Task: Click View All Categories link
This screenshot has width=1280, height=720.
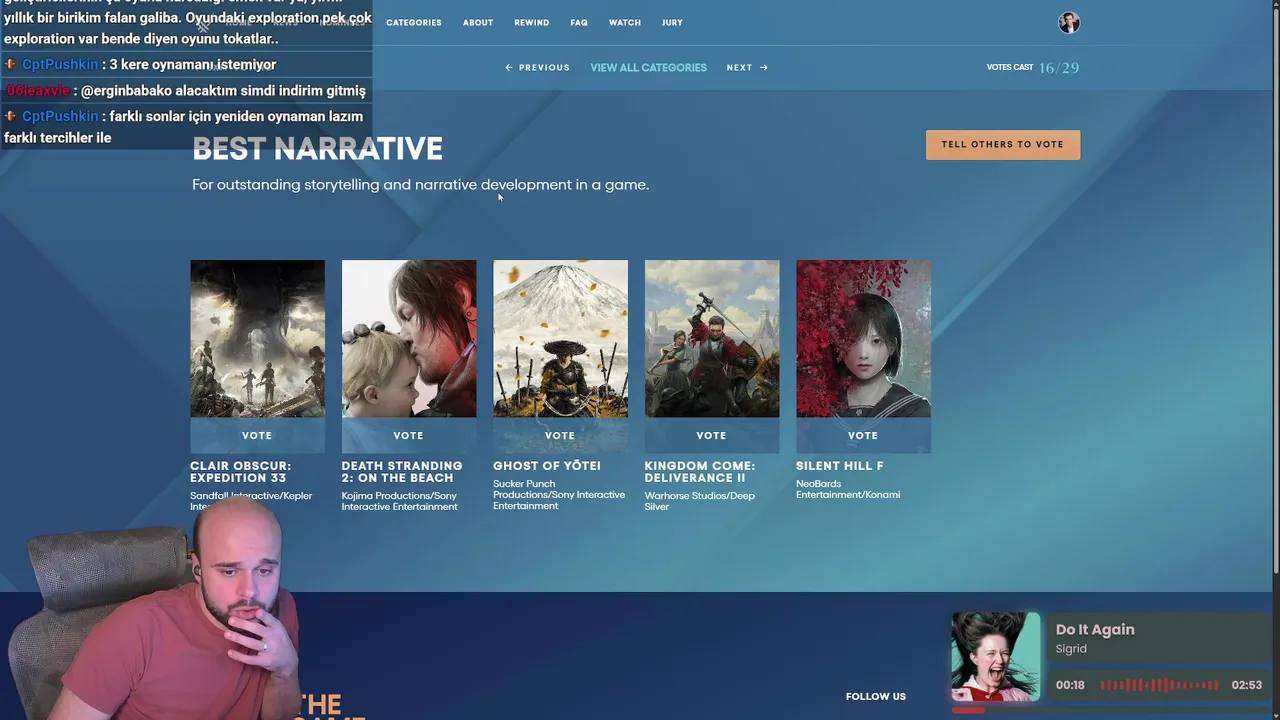Action: pos(648,68)
